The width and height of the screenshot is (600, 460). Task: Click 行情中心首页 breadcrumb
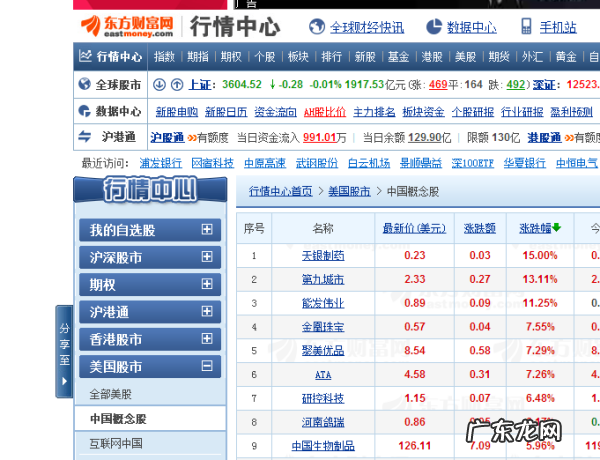281,191
